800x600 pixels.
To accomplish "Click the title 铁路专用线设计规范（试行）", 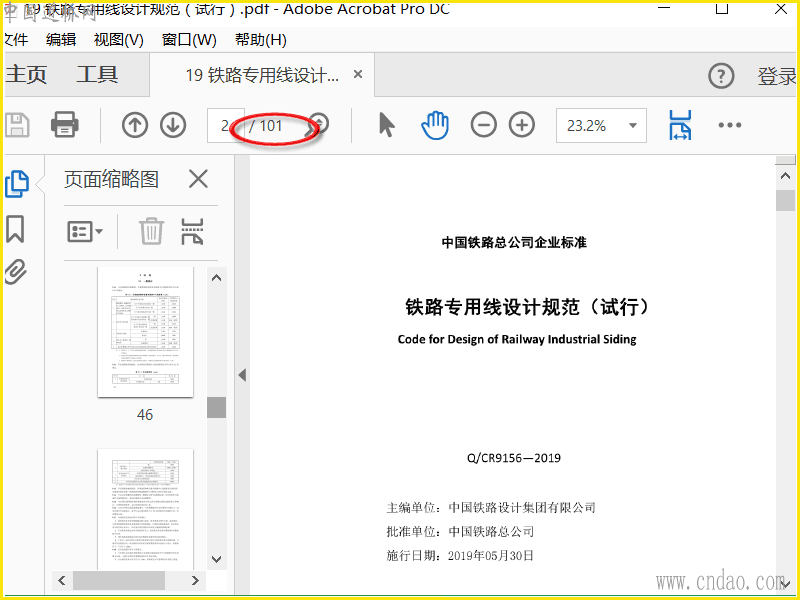I will (529, 307).
